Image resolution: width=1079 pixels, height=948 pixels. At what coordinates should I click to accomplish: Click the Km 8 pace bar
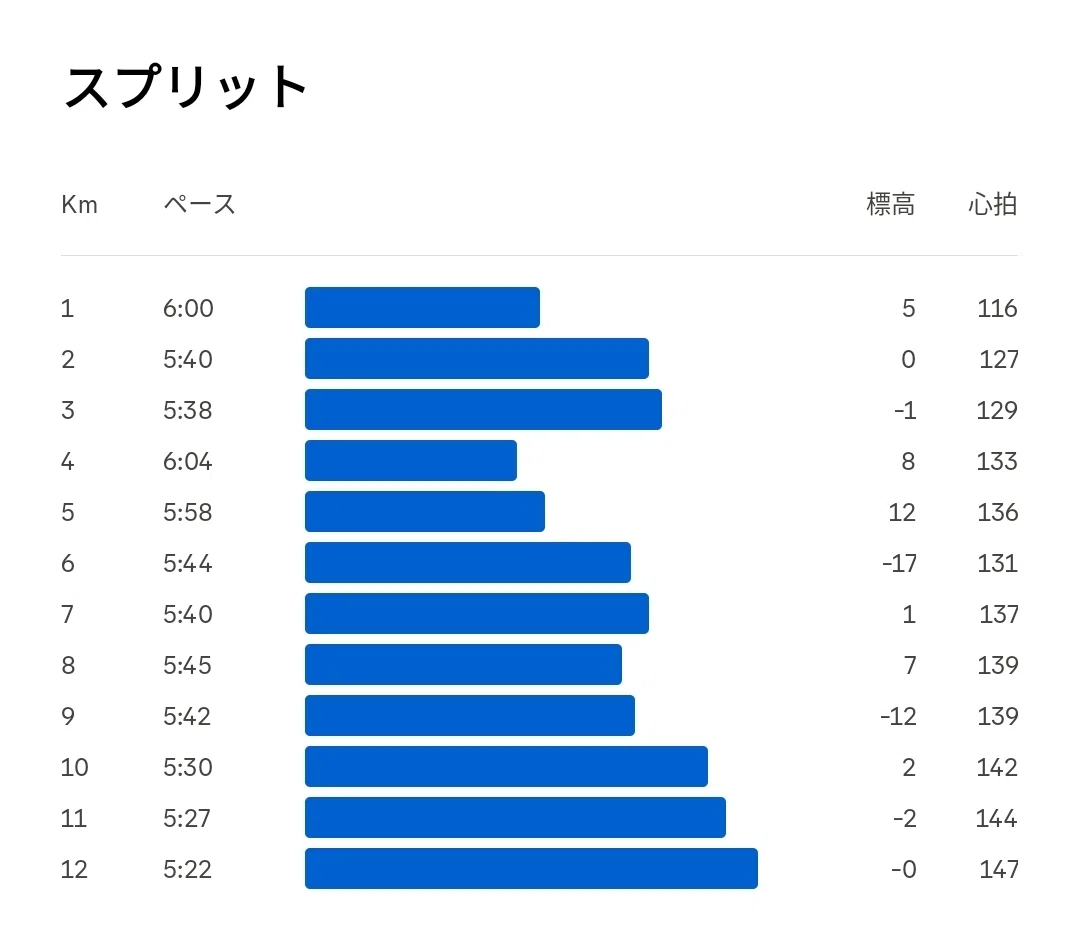463,665
